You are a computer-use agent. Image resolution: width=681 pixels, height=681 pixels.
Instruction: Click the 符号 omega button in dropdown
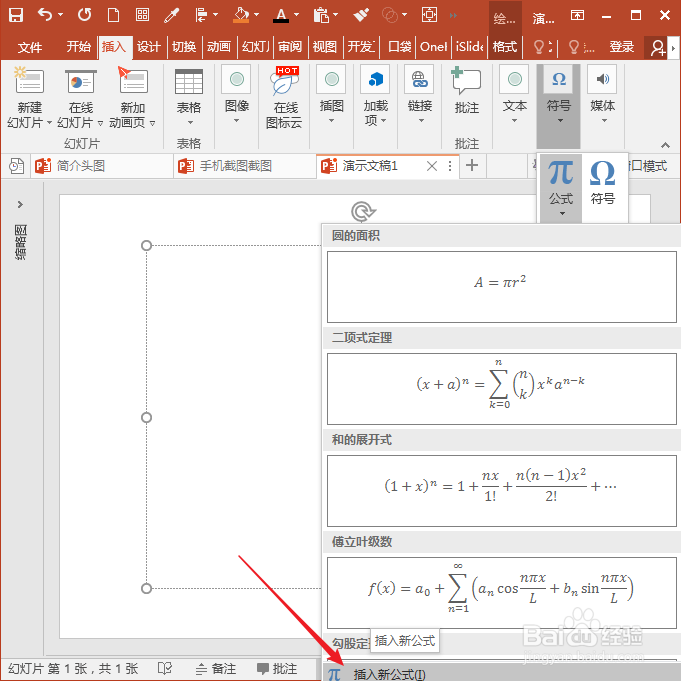point(602,183)
